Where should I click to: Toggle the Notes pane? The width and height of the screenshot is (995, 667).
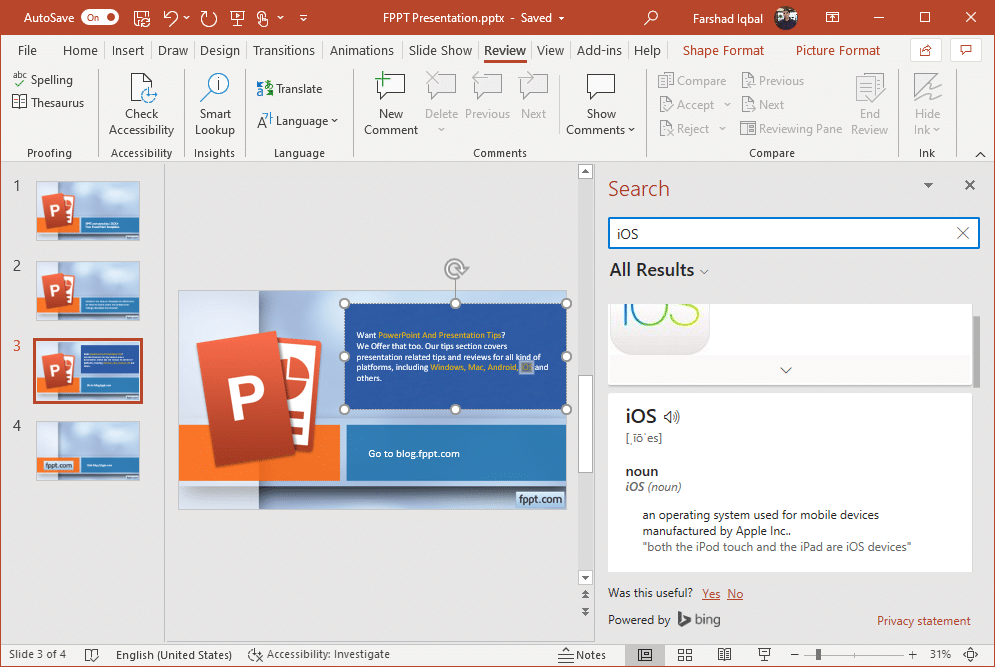coord(581,654)
